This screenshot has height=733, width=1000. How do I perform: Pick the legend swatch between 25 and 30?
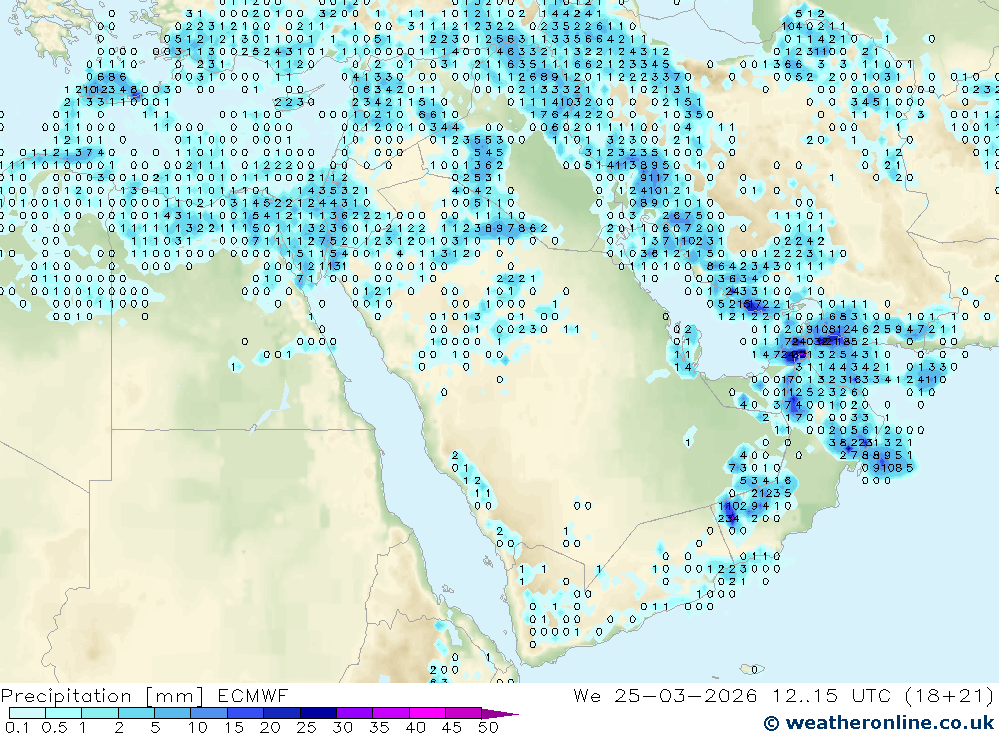pyautogui.click(x=318, y=713)
